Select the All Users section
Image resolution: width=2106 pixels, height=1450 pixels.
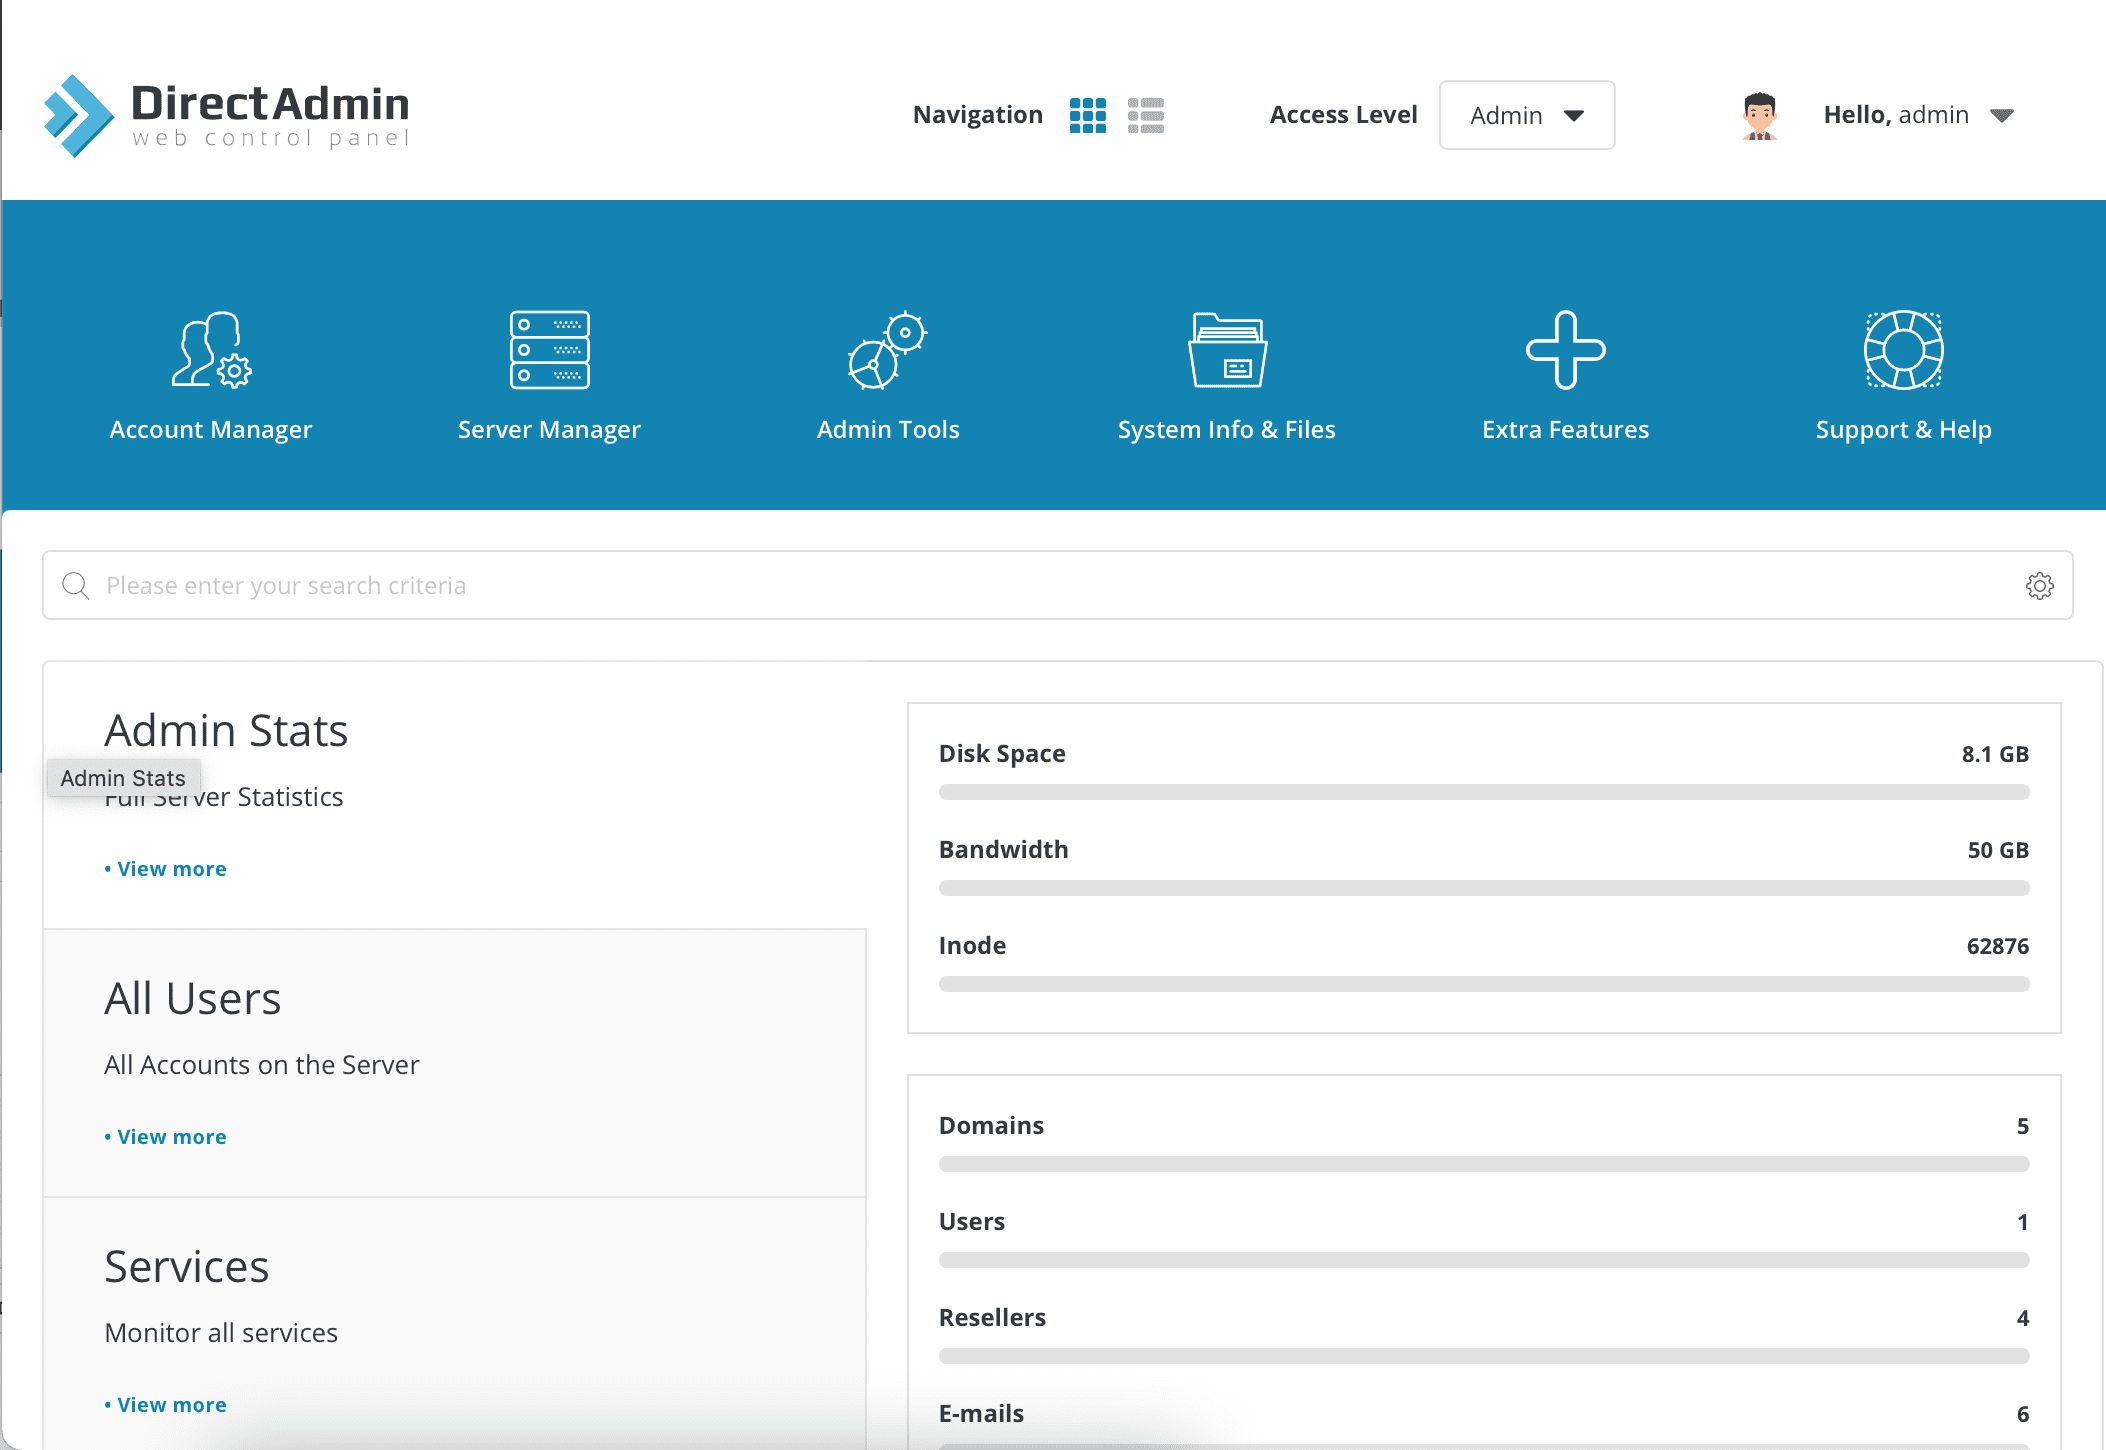193,997
